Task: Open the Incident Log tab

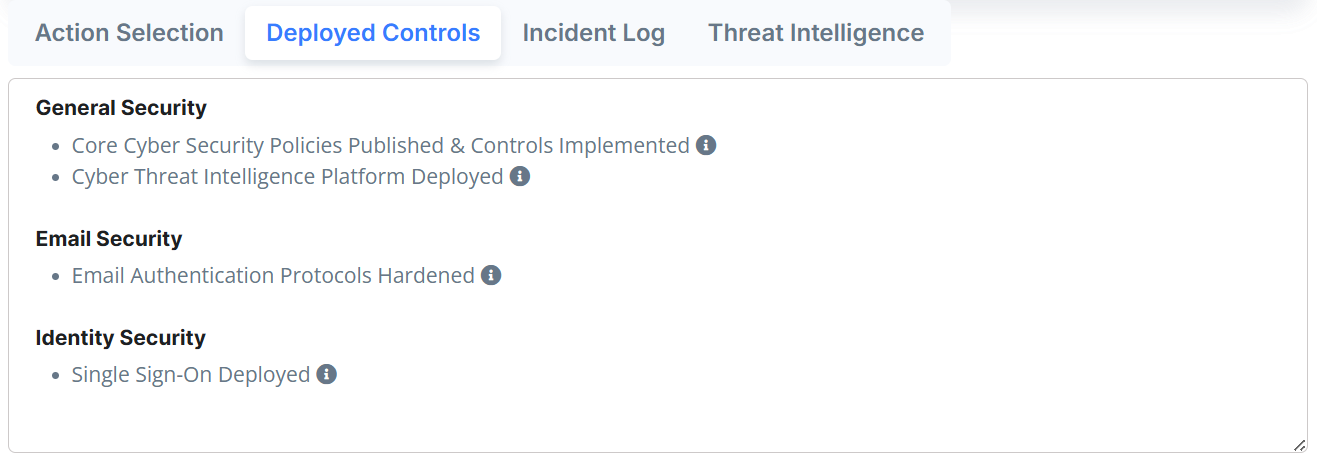Action: (x=593, y=33)
